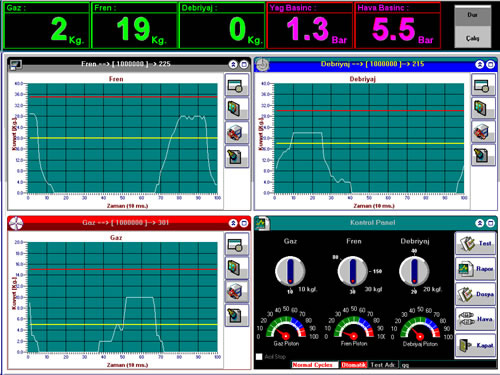This screenshot has height=375, width=500.
Task: Click the Fren window title bar text
Action: [126, 64]
